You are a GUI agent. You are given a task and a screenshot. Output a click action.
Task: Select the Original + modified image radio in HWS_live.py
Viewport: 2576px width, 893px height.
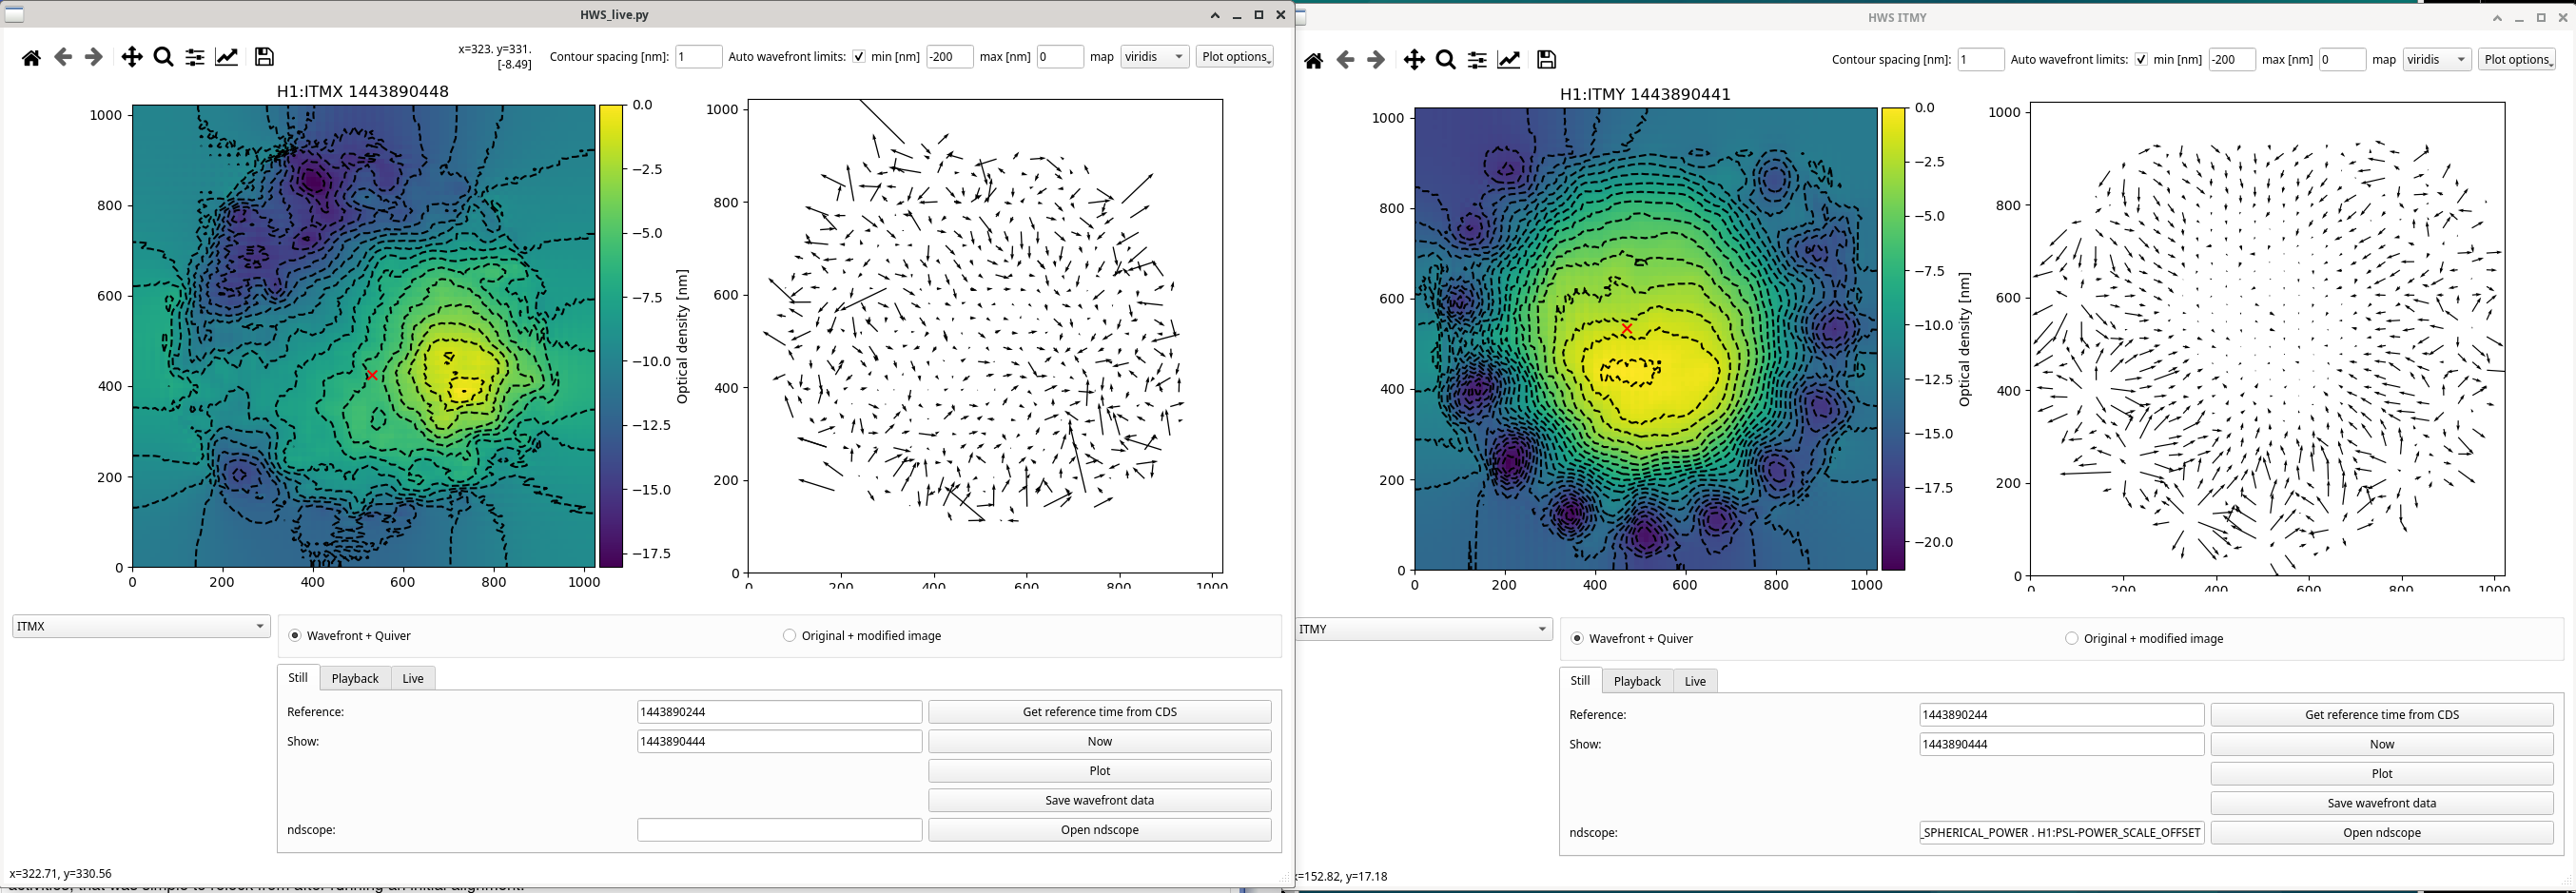[x=790, y=636]
